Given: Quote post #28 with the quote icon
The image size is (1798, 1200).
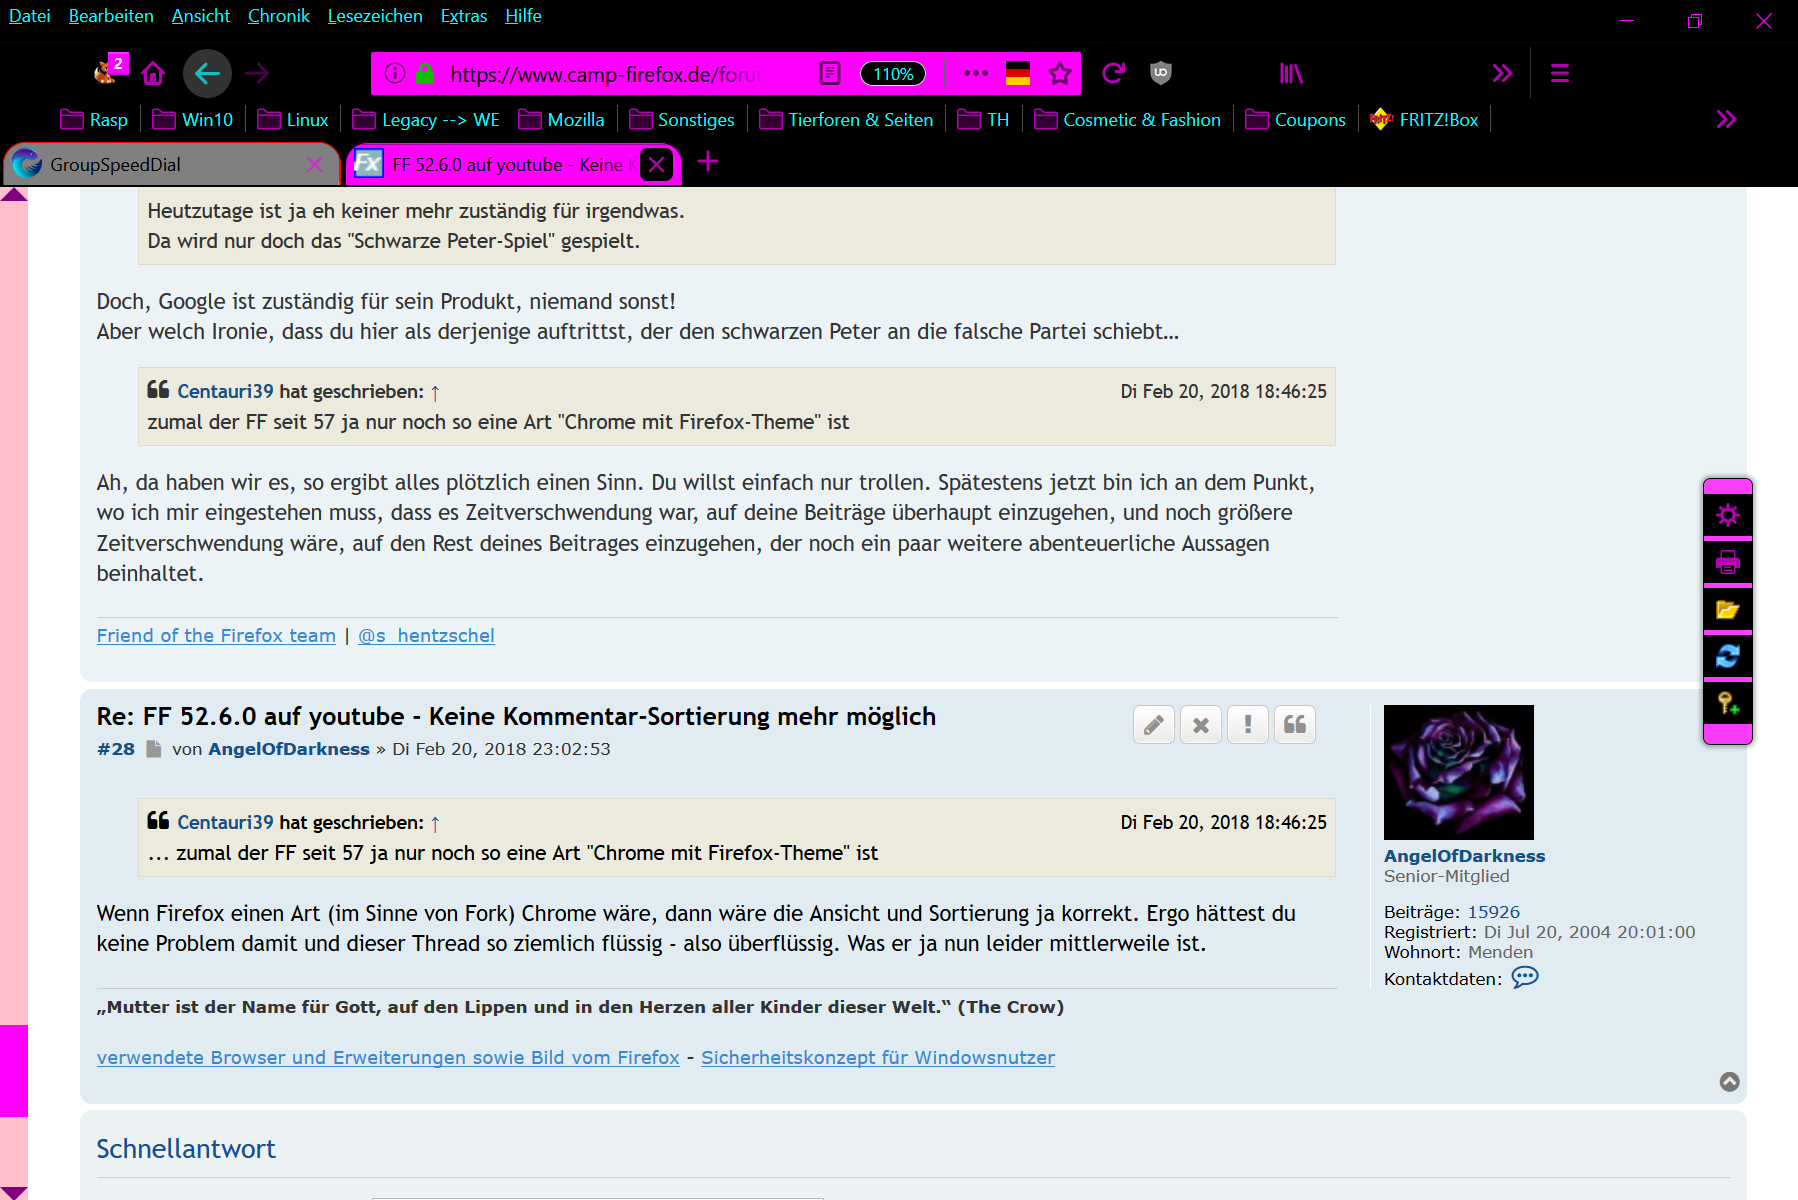Looking at the screenshot, I should click(1295, 725).
